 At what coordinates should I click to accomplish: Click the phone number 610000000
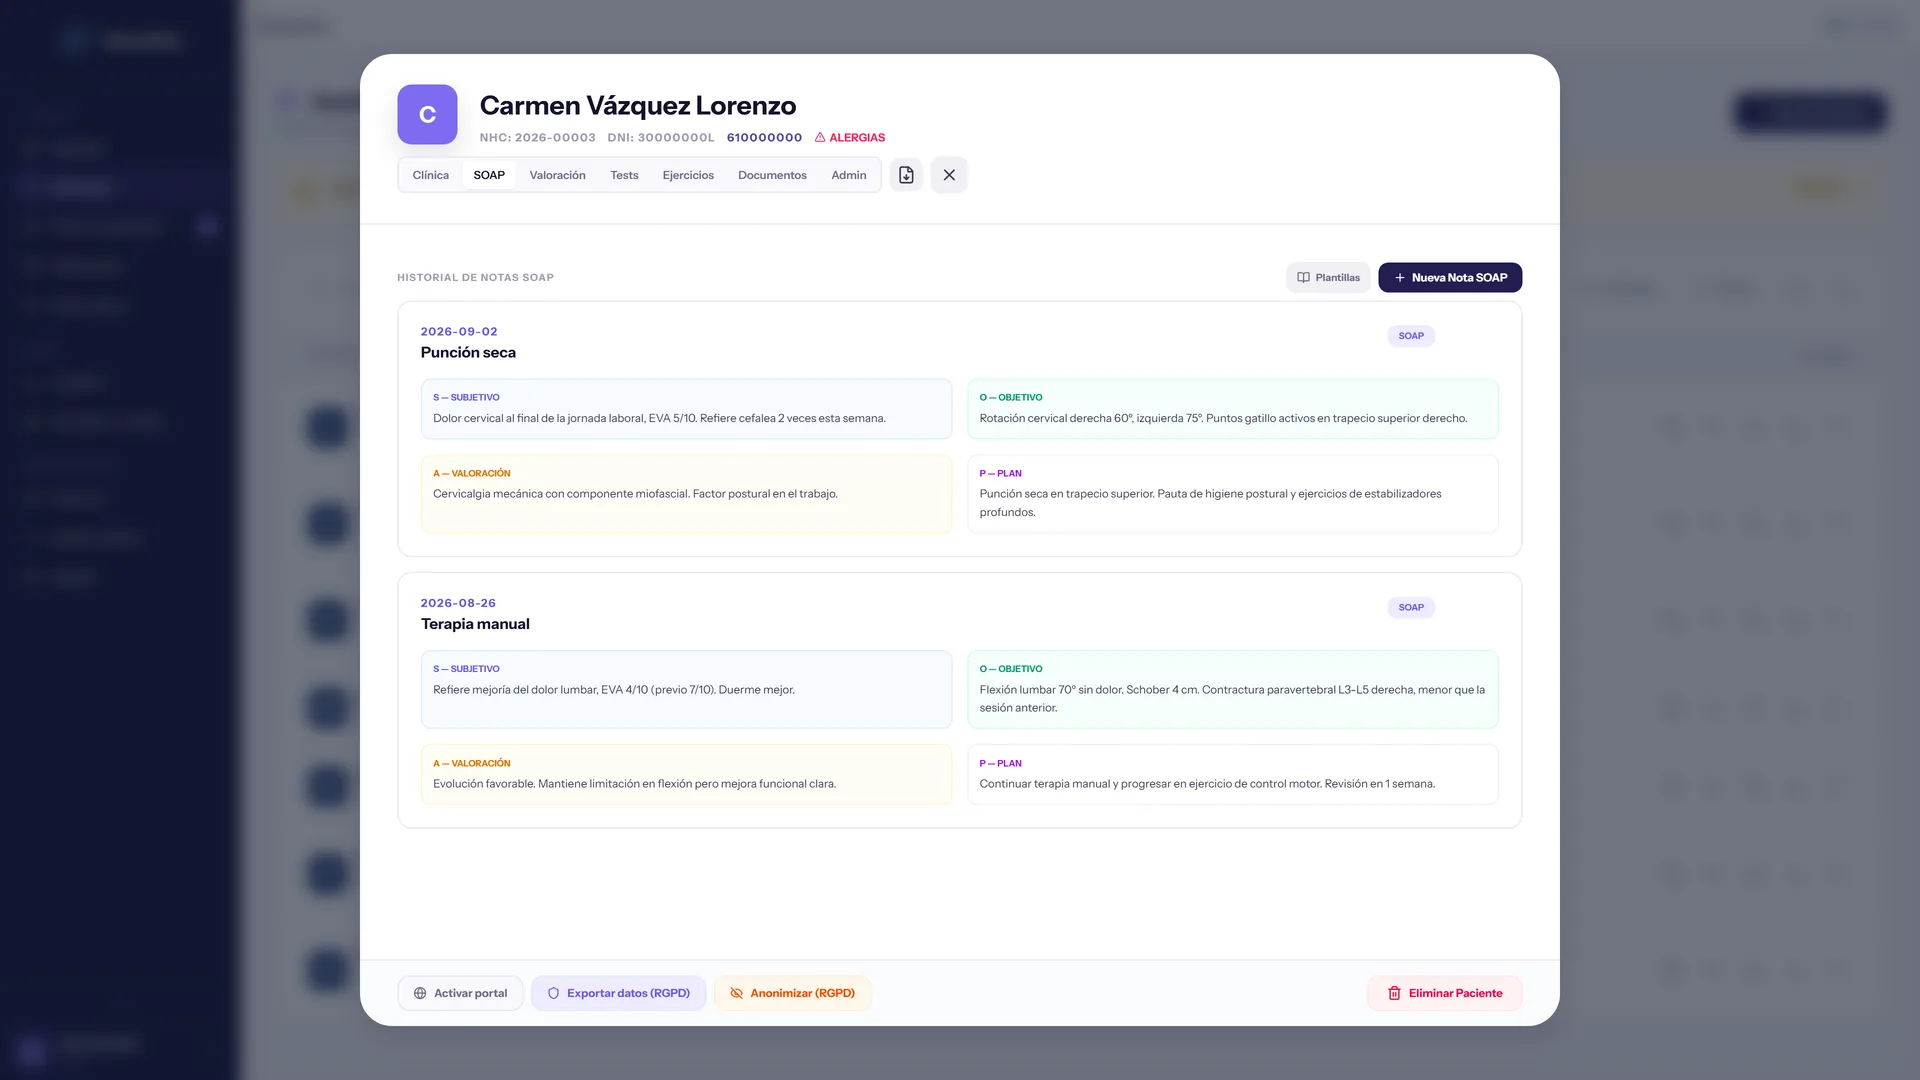point(764,138)
